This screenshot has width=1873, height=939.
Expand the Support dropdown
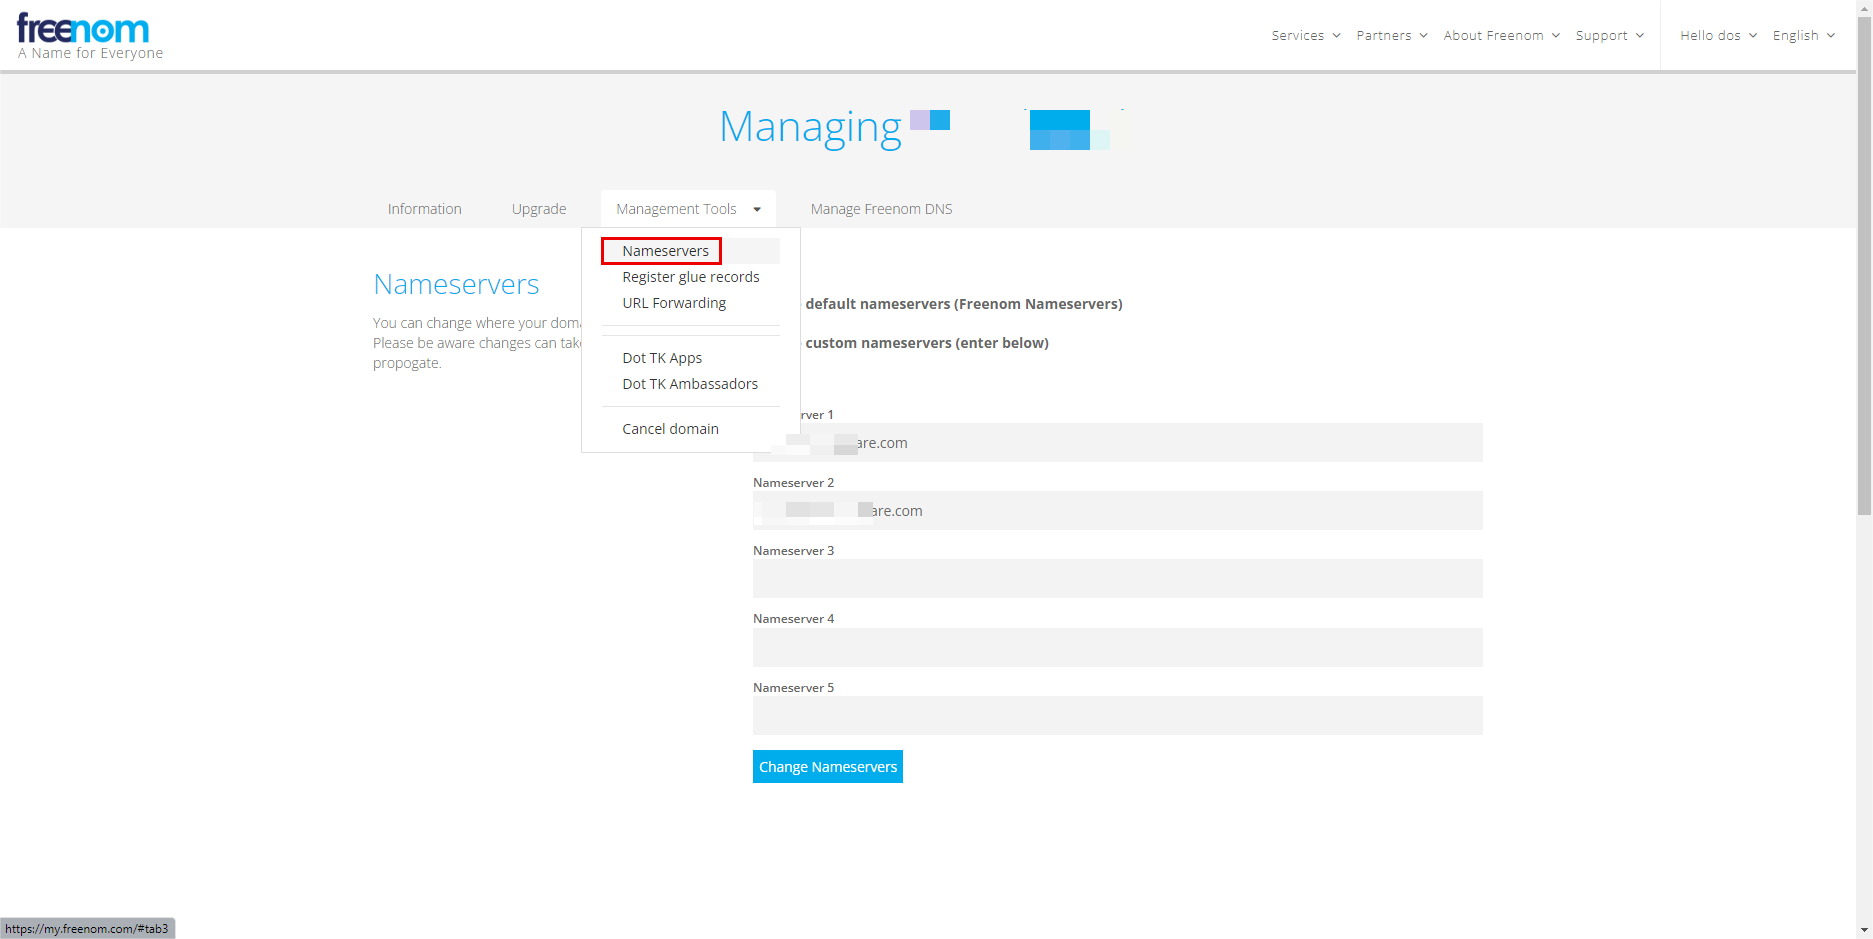pos(1609,35)
